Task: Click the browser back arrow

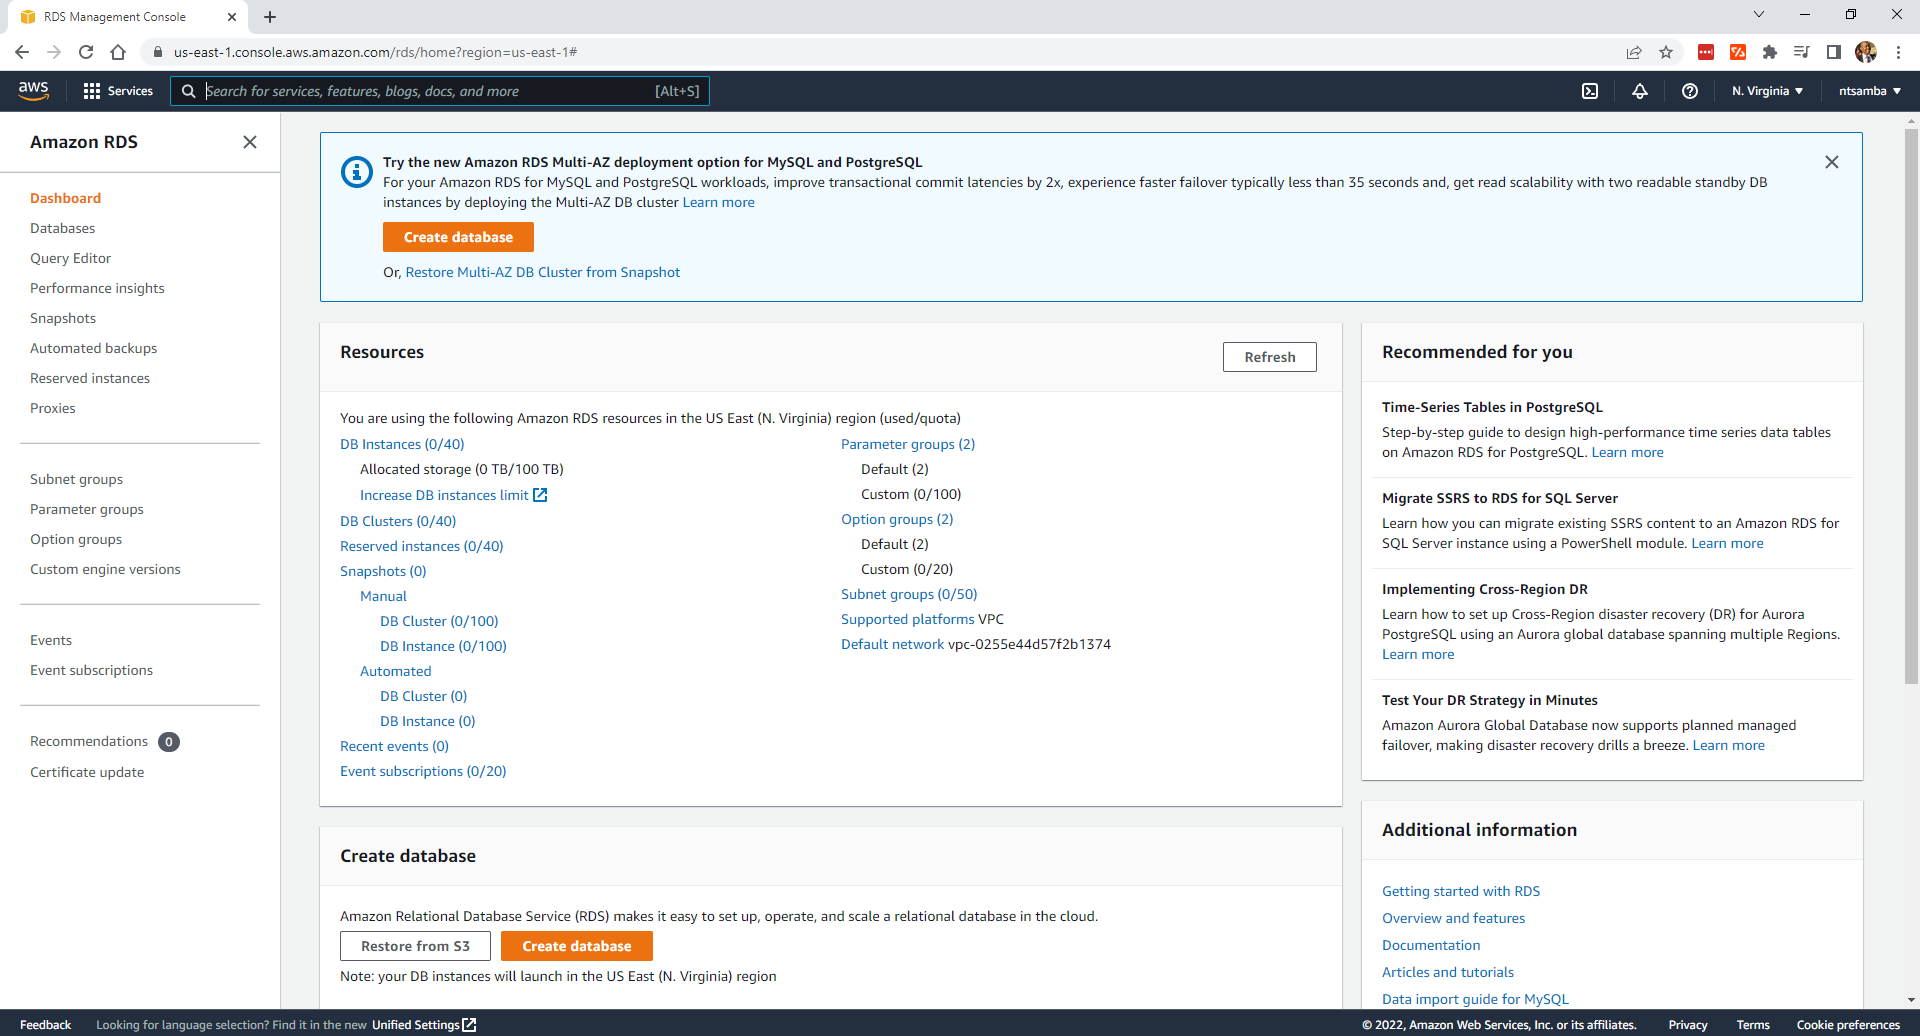Action: pyautogui.click(x=22, y=52)
